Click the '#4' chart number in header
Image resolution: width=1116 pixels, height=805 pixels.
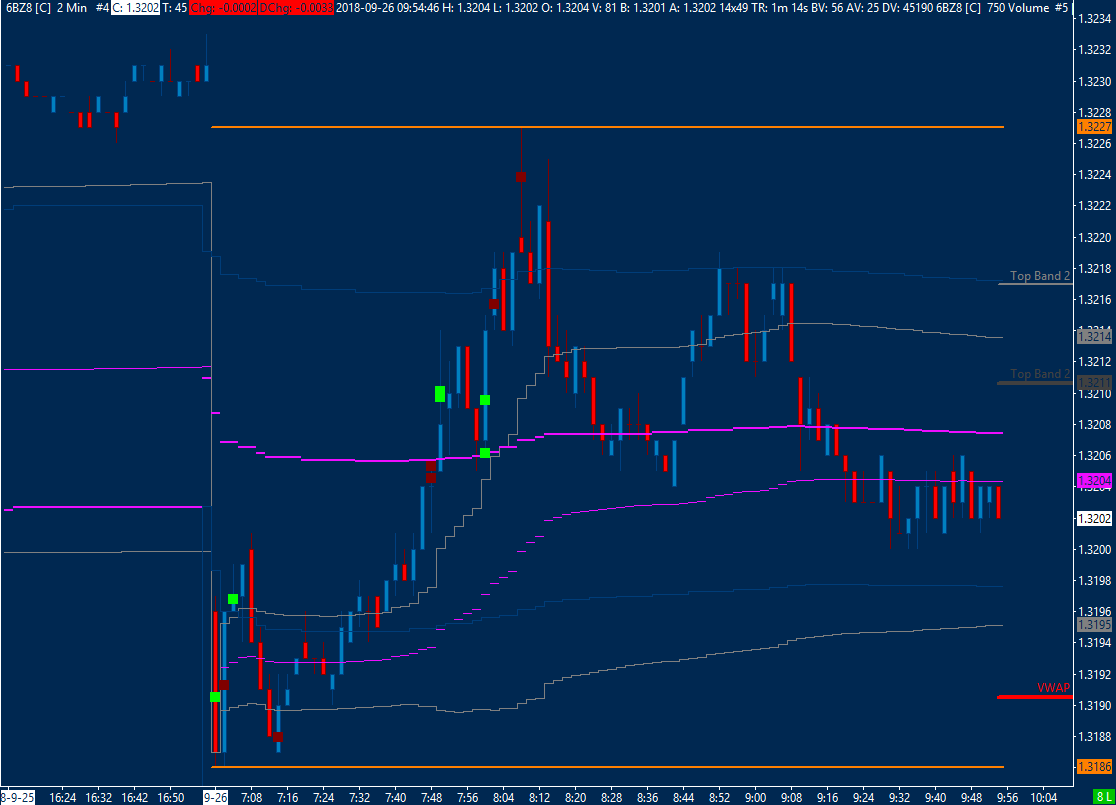coord(102,8)
